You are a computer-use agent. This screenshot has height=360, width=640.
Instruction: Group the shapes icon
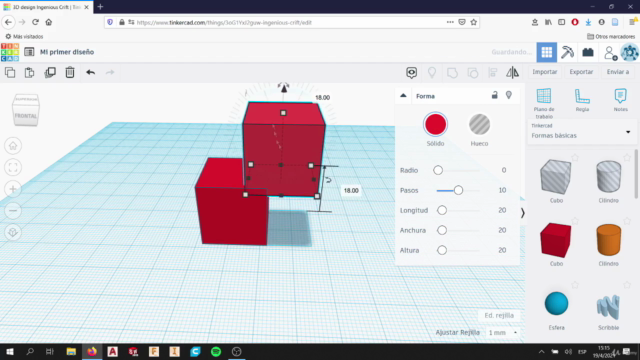coord(452,73)
